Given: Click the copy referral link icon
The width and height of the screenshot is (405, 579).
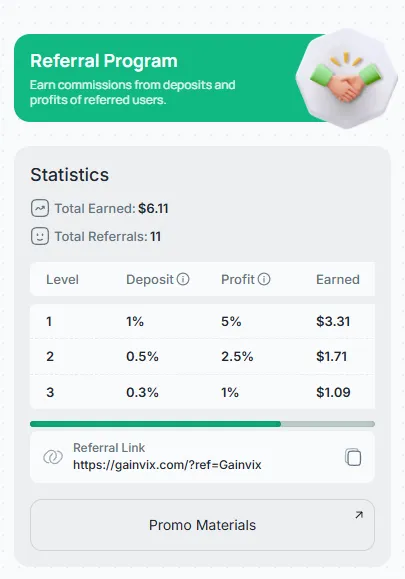Looking at the screenshot, I should 353,457.
